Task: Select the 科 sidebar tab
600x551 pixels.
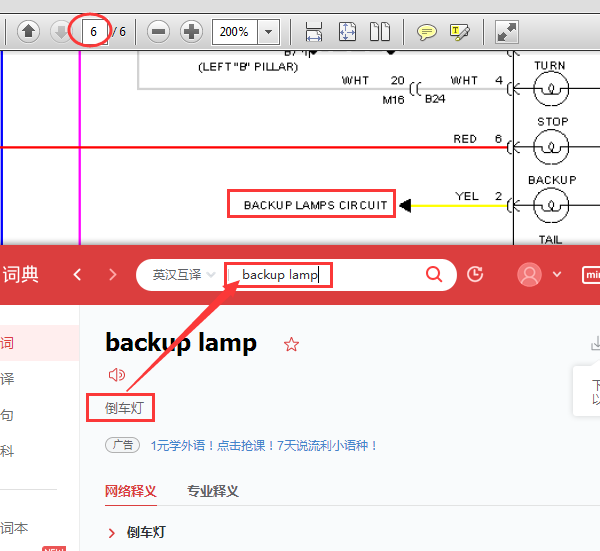Action: tap(7, 451)
